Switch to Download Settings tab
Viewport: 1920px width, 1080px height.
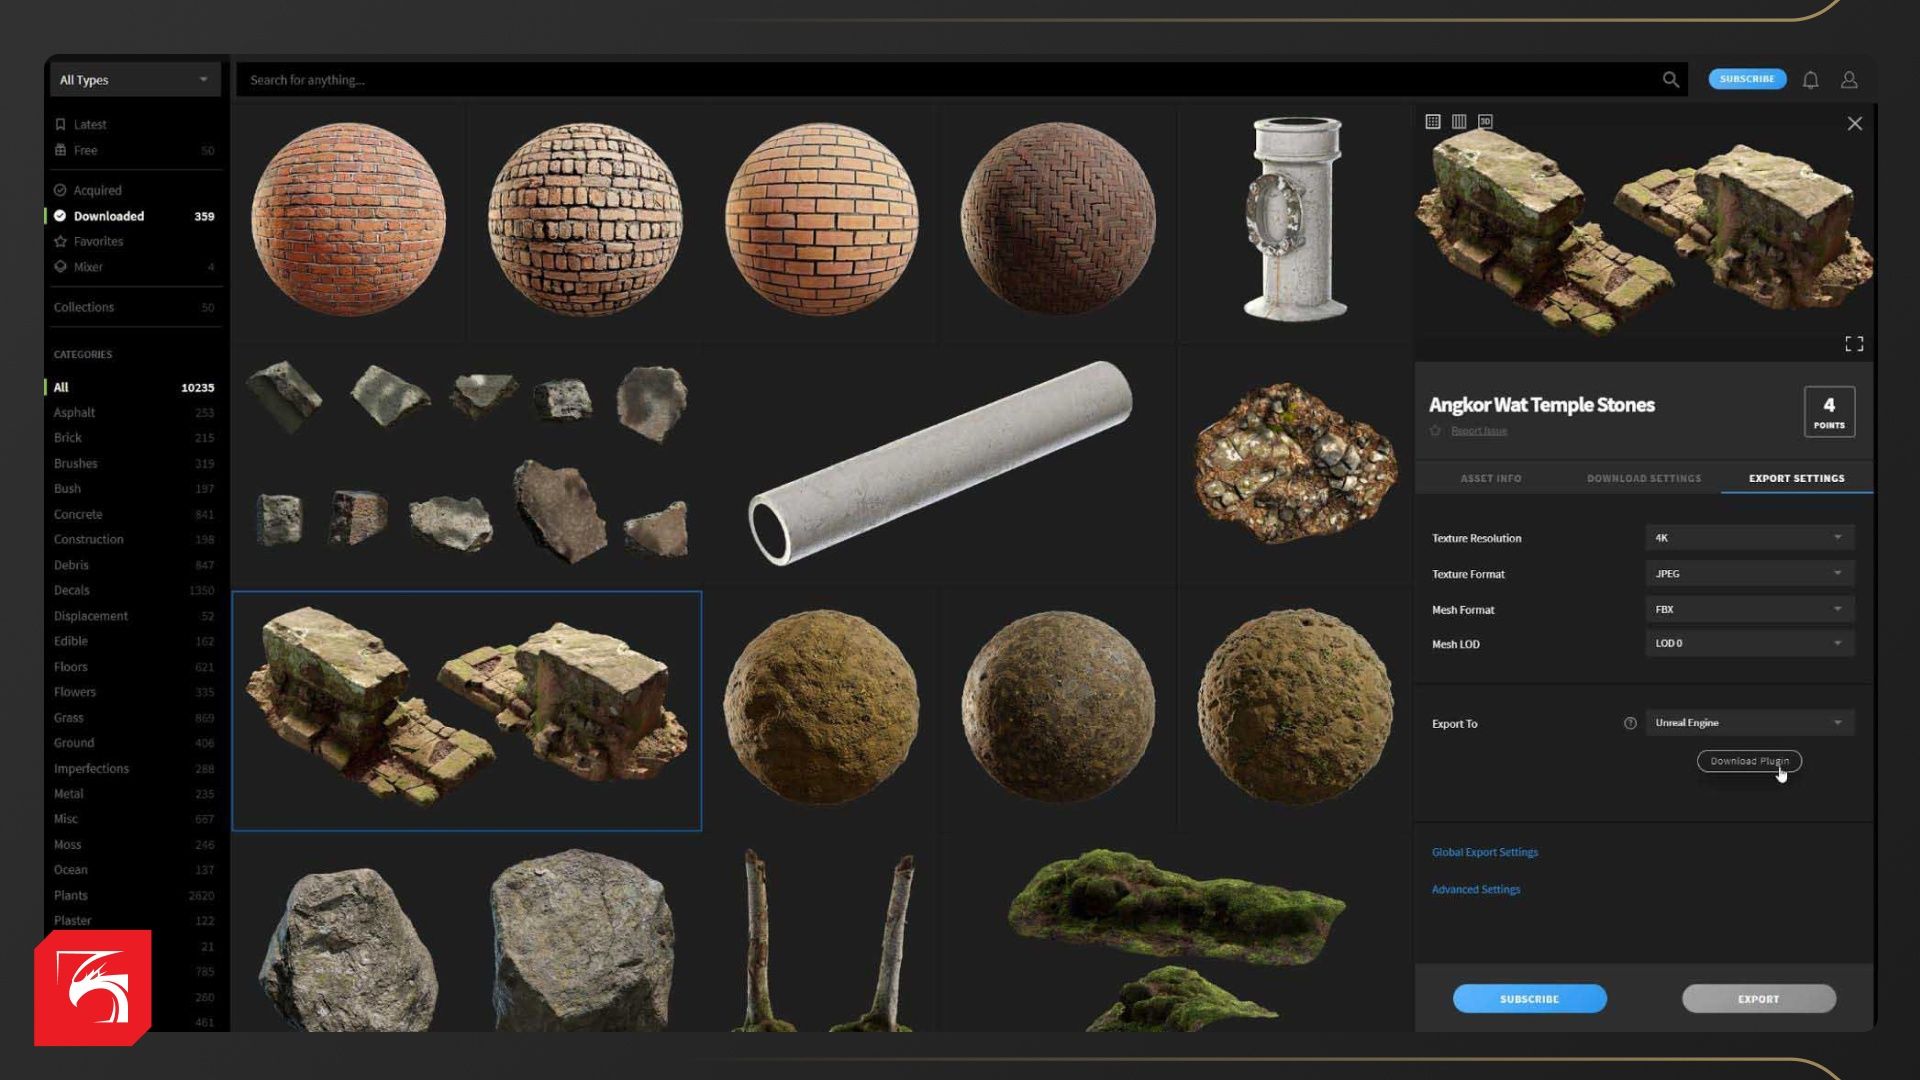coord(1643,478)
